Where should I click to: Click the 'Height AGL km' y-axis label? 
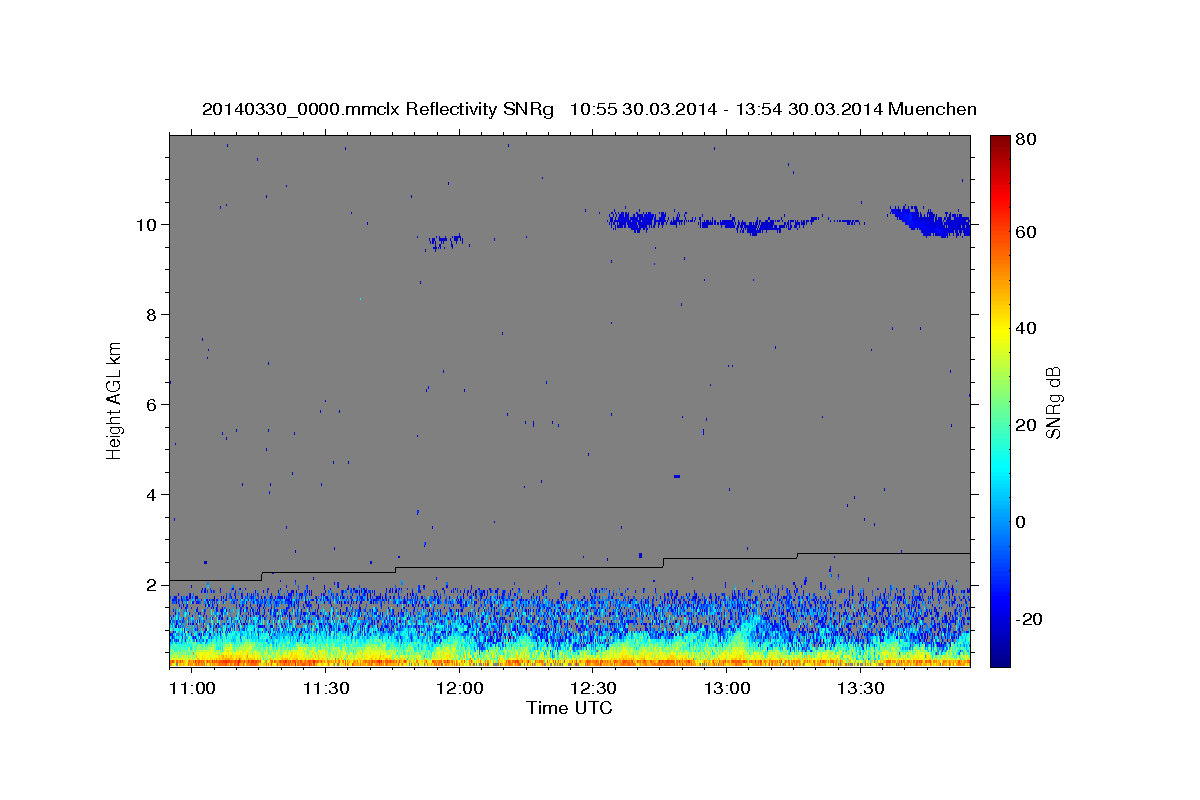tap(115, 400)
